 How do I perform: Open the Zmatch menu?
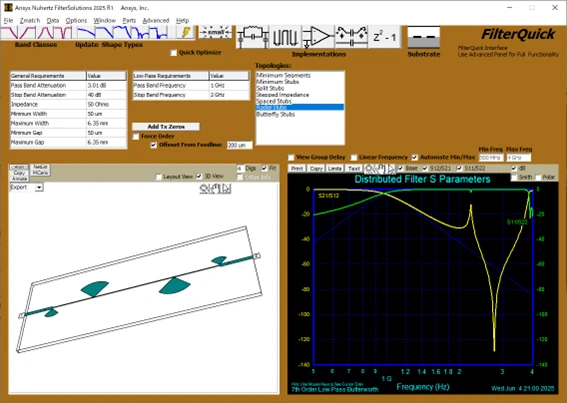click(30, 21)
